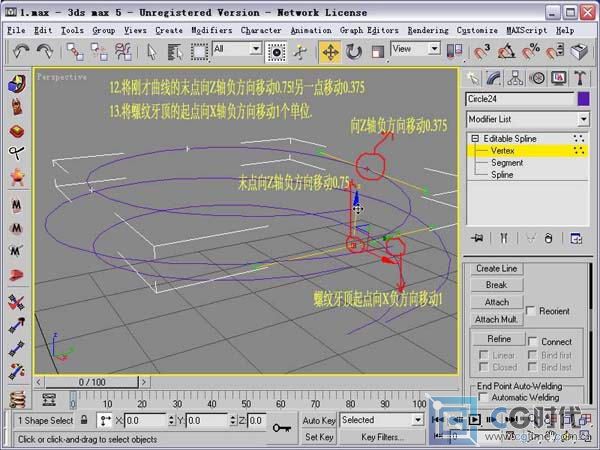Toggle the Bind last checkbox
The width and height of the screenshot is (600, 450).
click(x=532, y=367)
